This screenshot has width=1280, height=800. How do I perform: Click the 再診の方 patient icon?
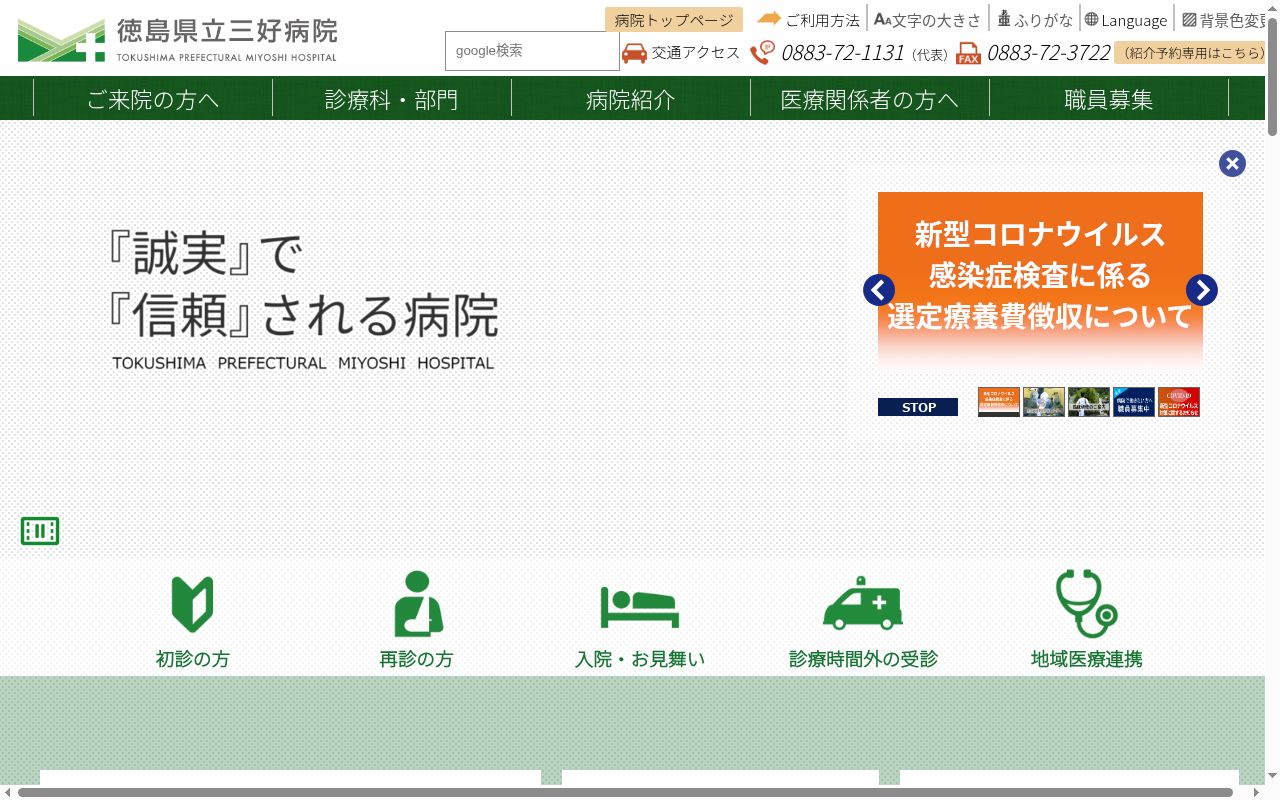417,604
